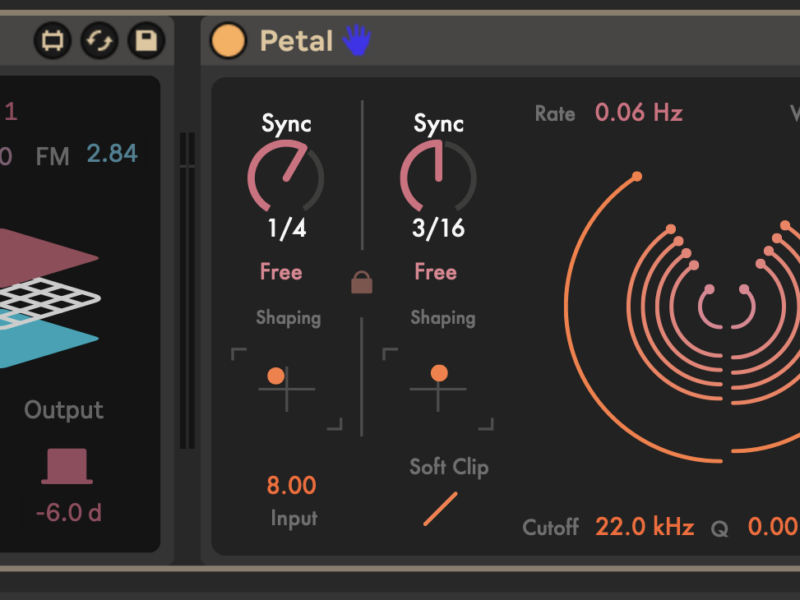Select the right Free mode button
This screenshot has width=800, height=600.
(435, 272)
